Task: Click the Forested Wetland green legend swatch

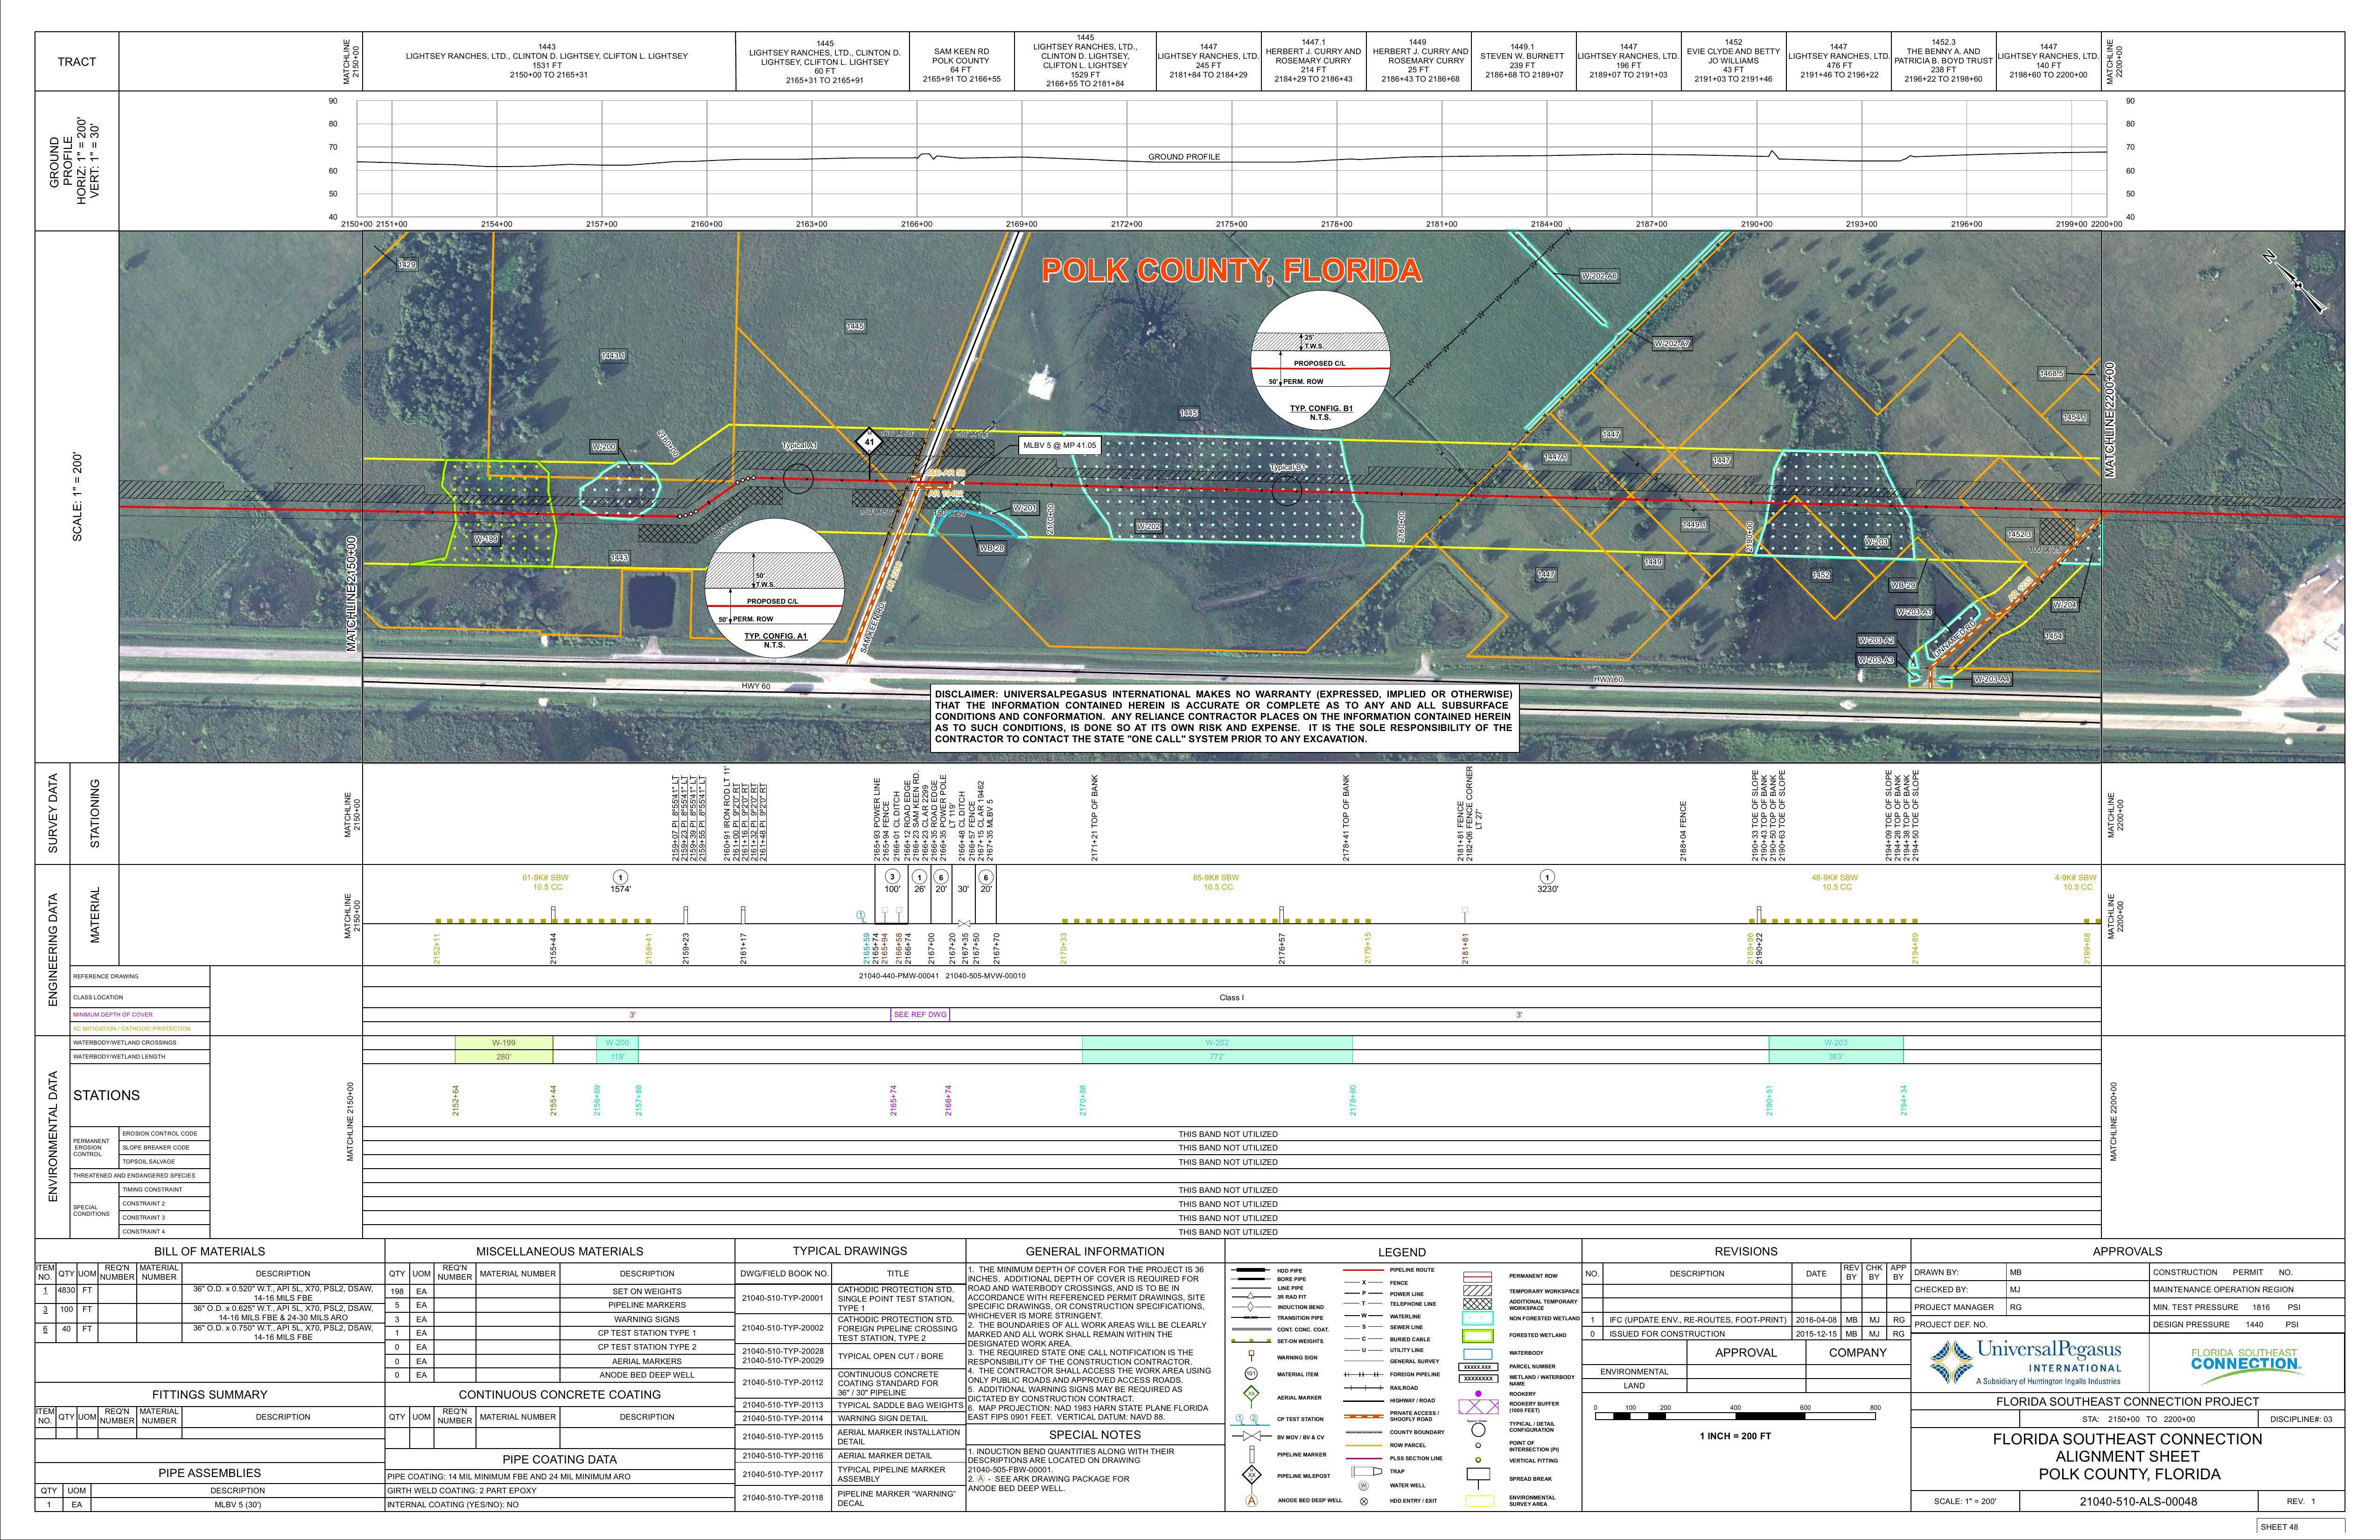Action: coord(1477,1335)
